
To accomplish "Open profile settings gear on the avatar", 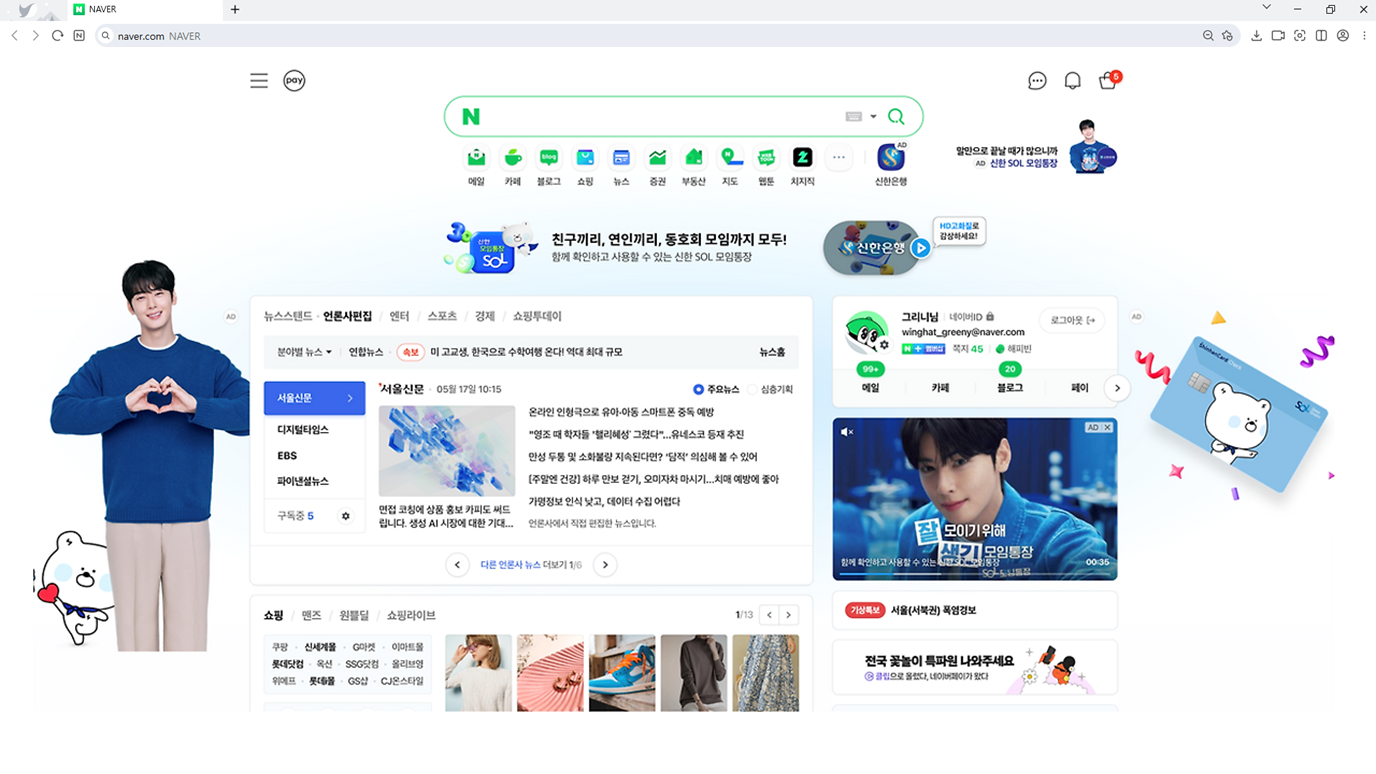I will [x=884, y=345].
